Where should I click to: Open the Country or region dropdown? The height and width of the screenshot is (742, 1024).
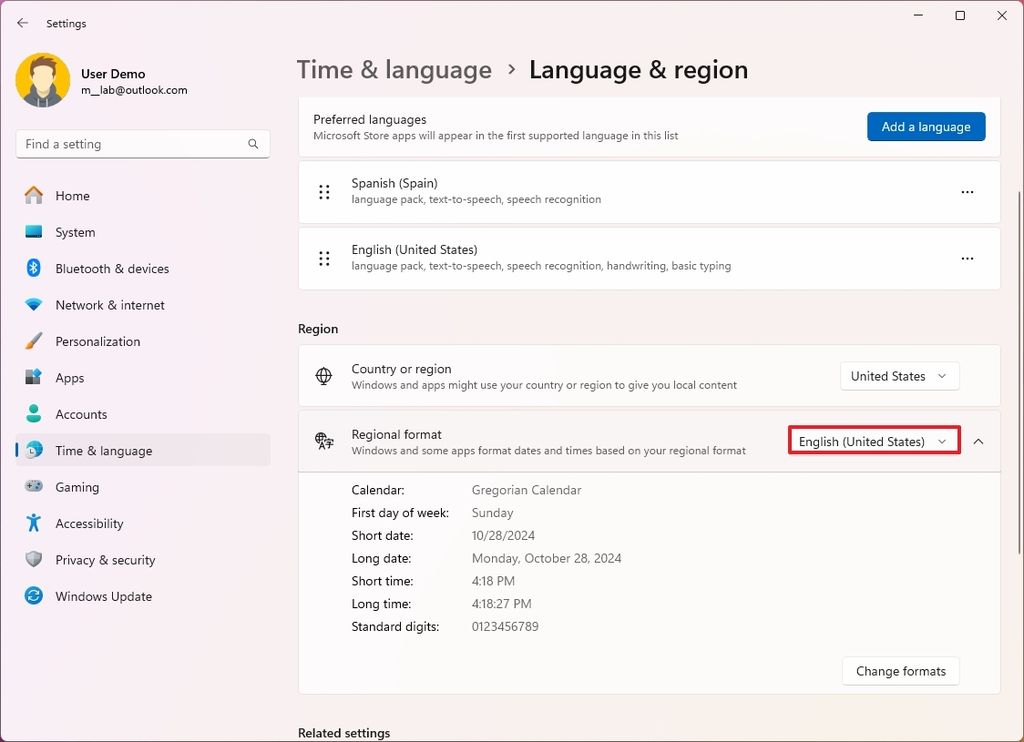point(898,375)
